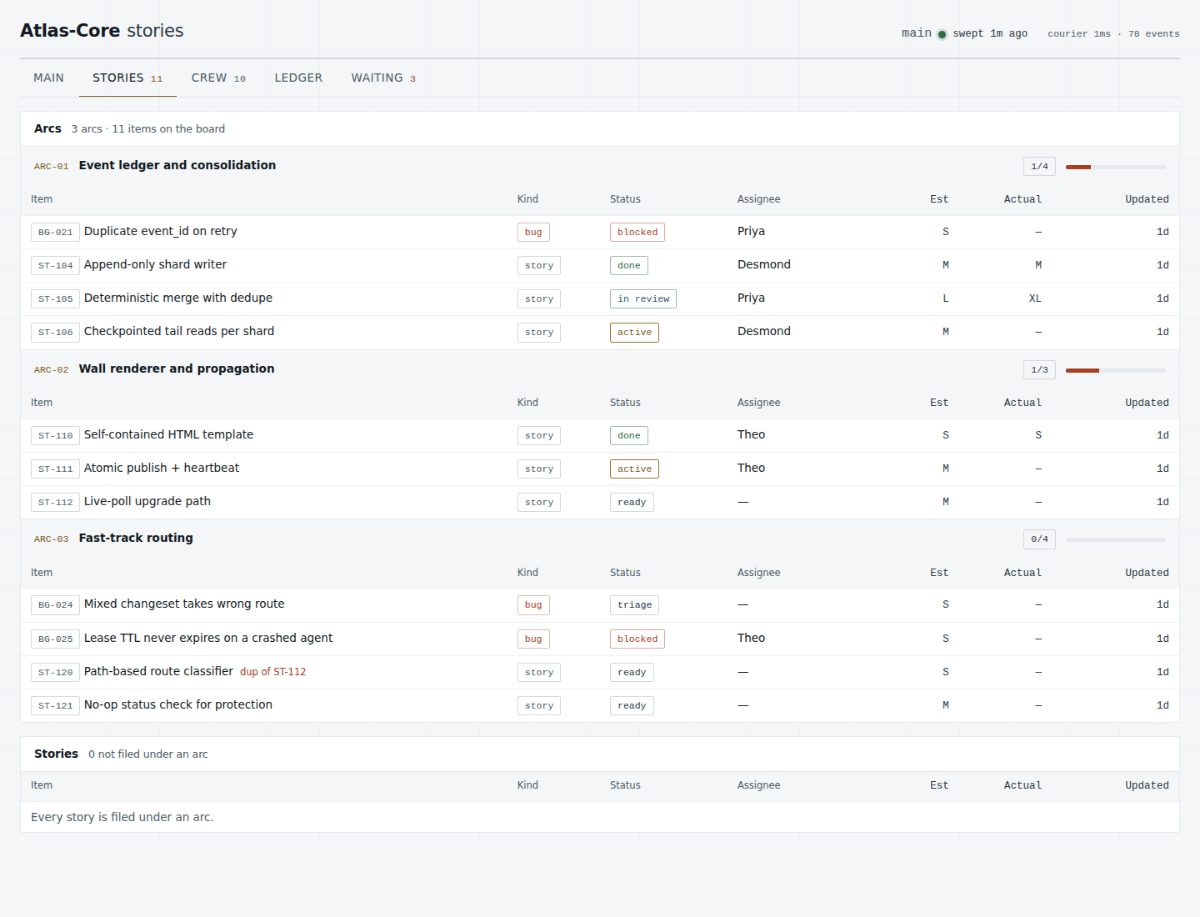Click the 1/3 count badge
1200x917 pixels.
pyautogui.click(x=1039, y=370)
